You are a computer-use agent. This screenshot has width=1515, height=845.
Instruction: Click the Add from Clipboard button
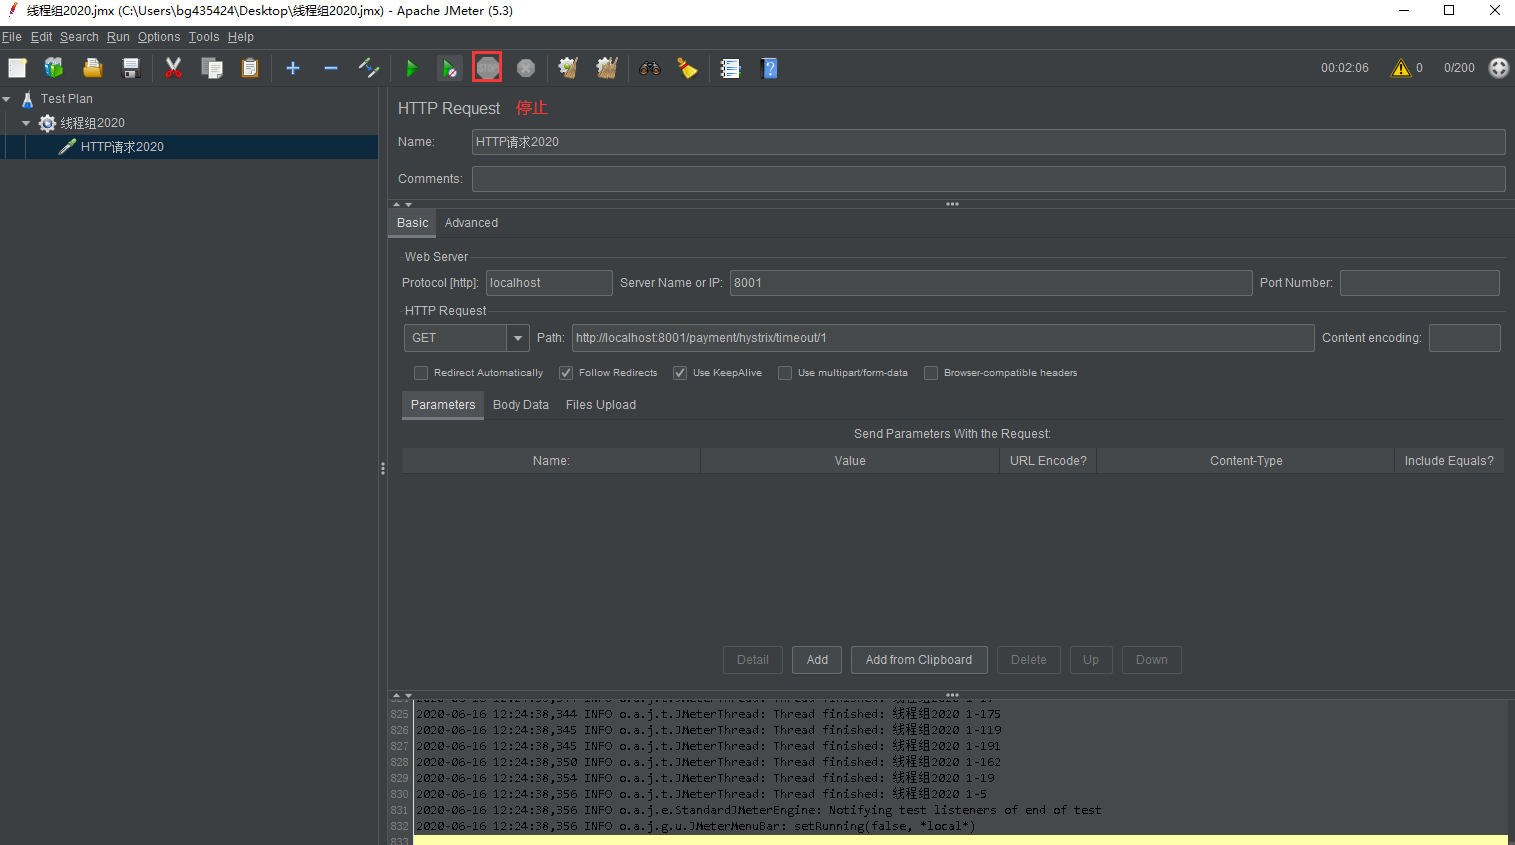click(x=919, y=660)
